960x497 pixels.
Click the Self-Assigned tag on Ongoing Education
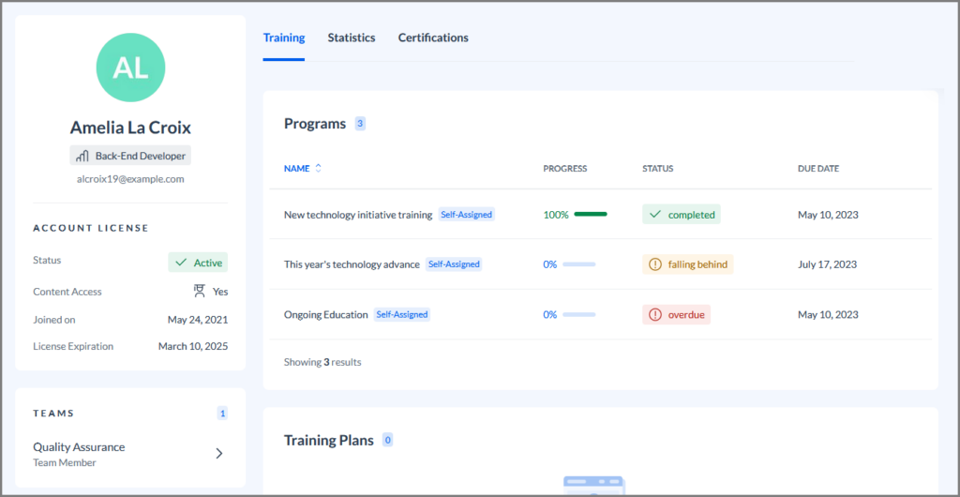(402, 315)
